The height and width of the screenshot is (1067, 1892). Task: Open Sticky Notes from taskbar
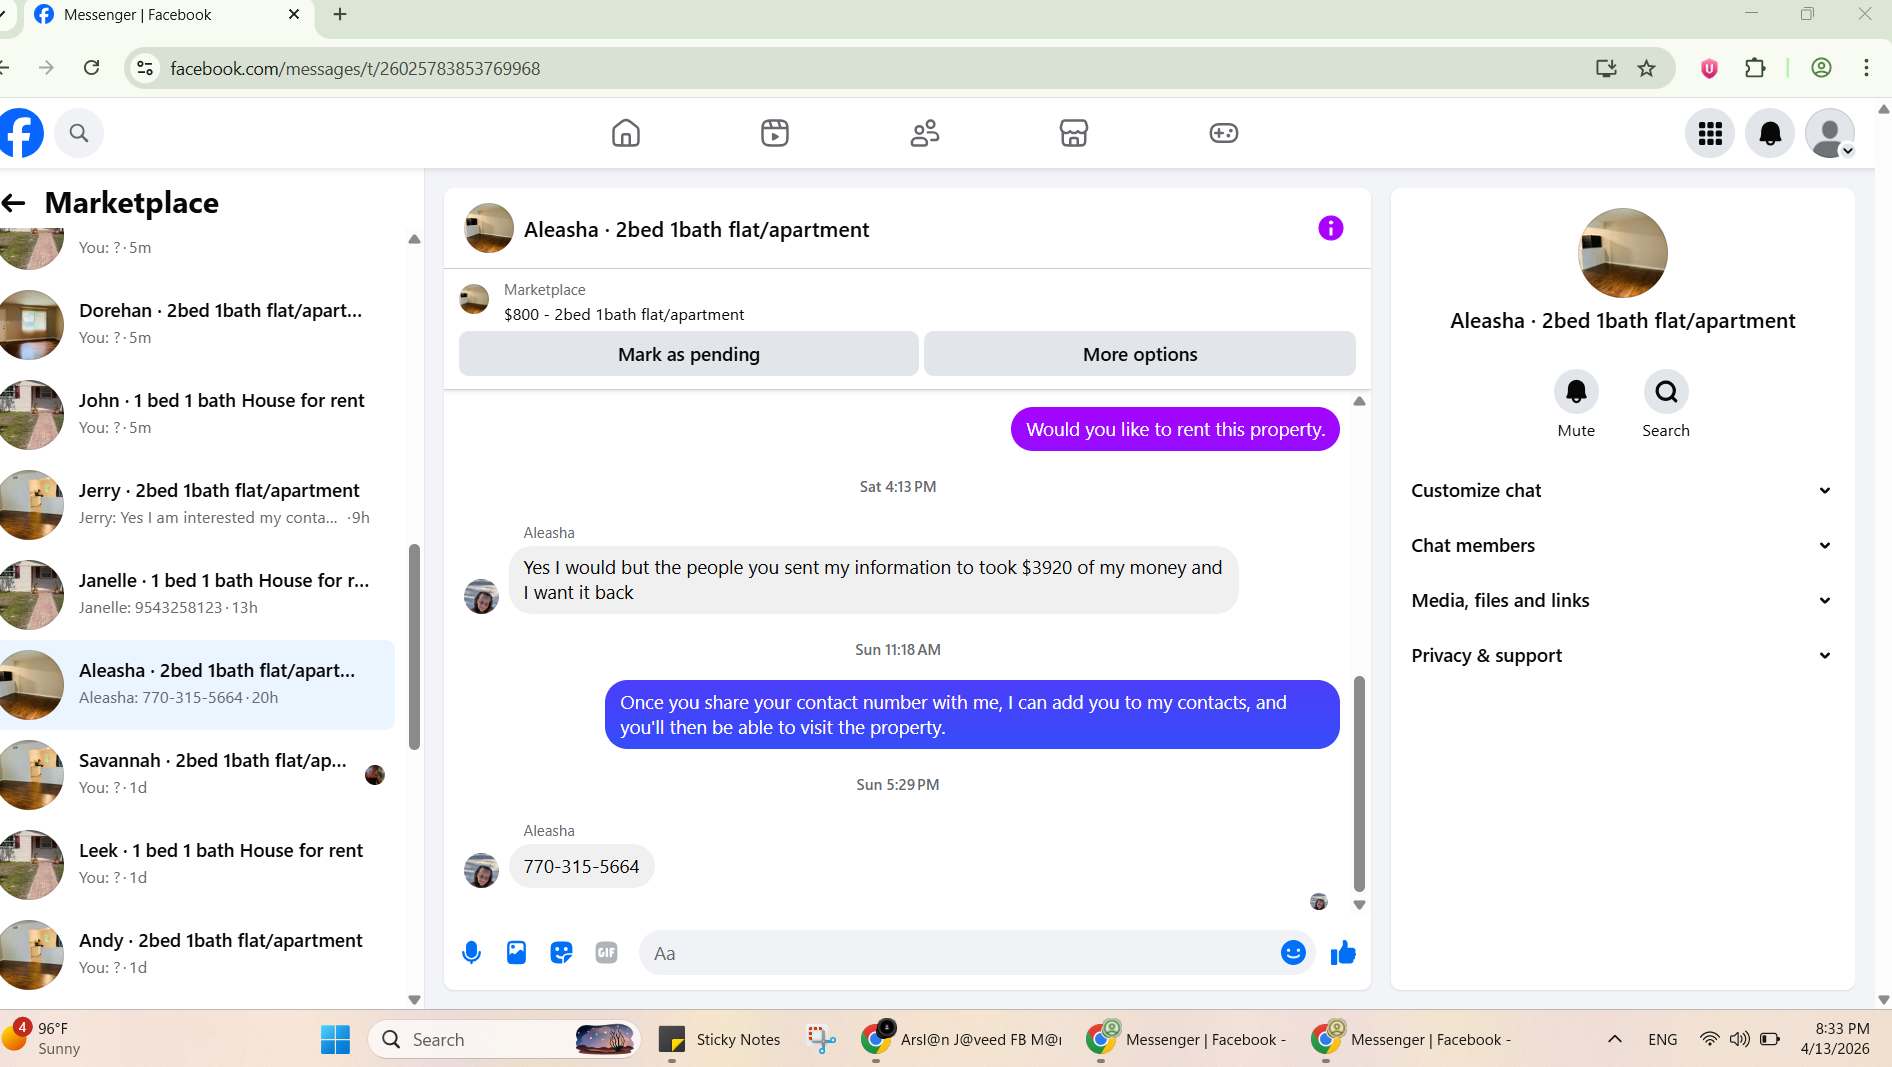720,1040
